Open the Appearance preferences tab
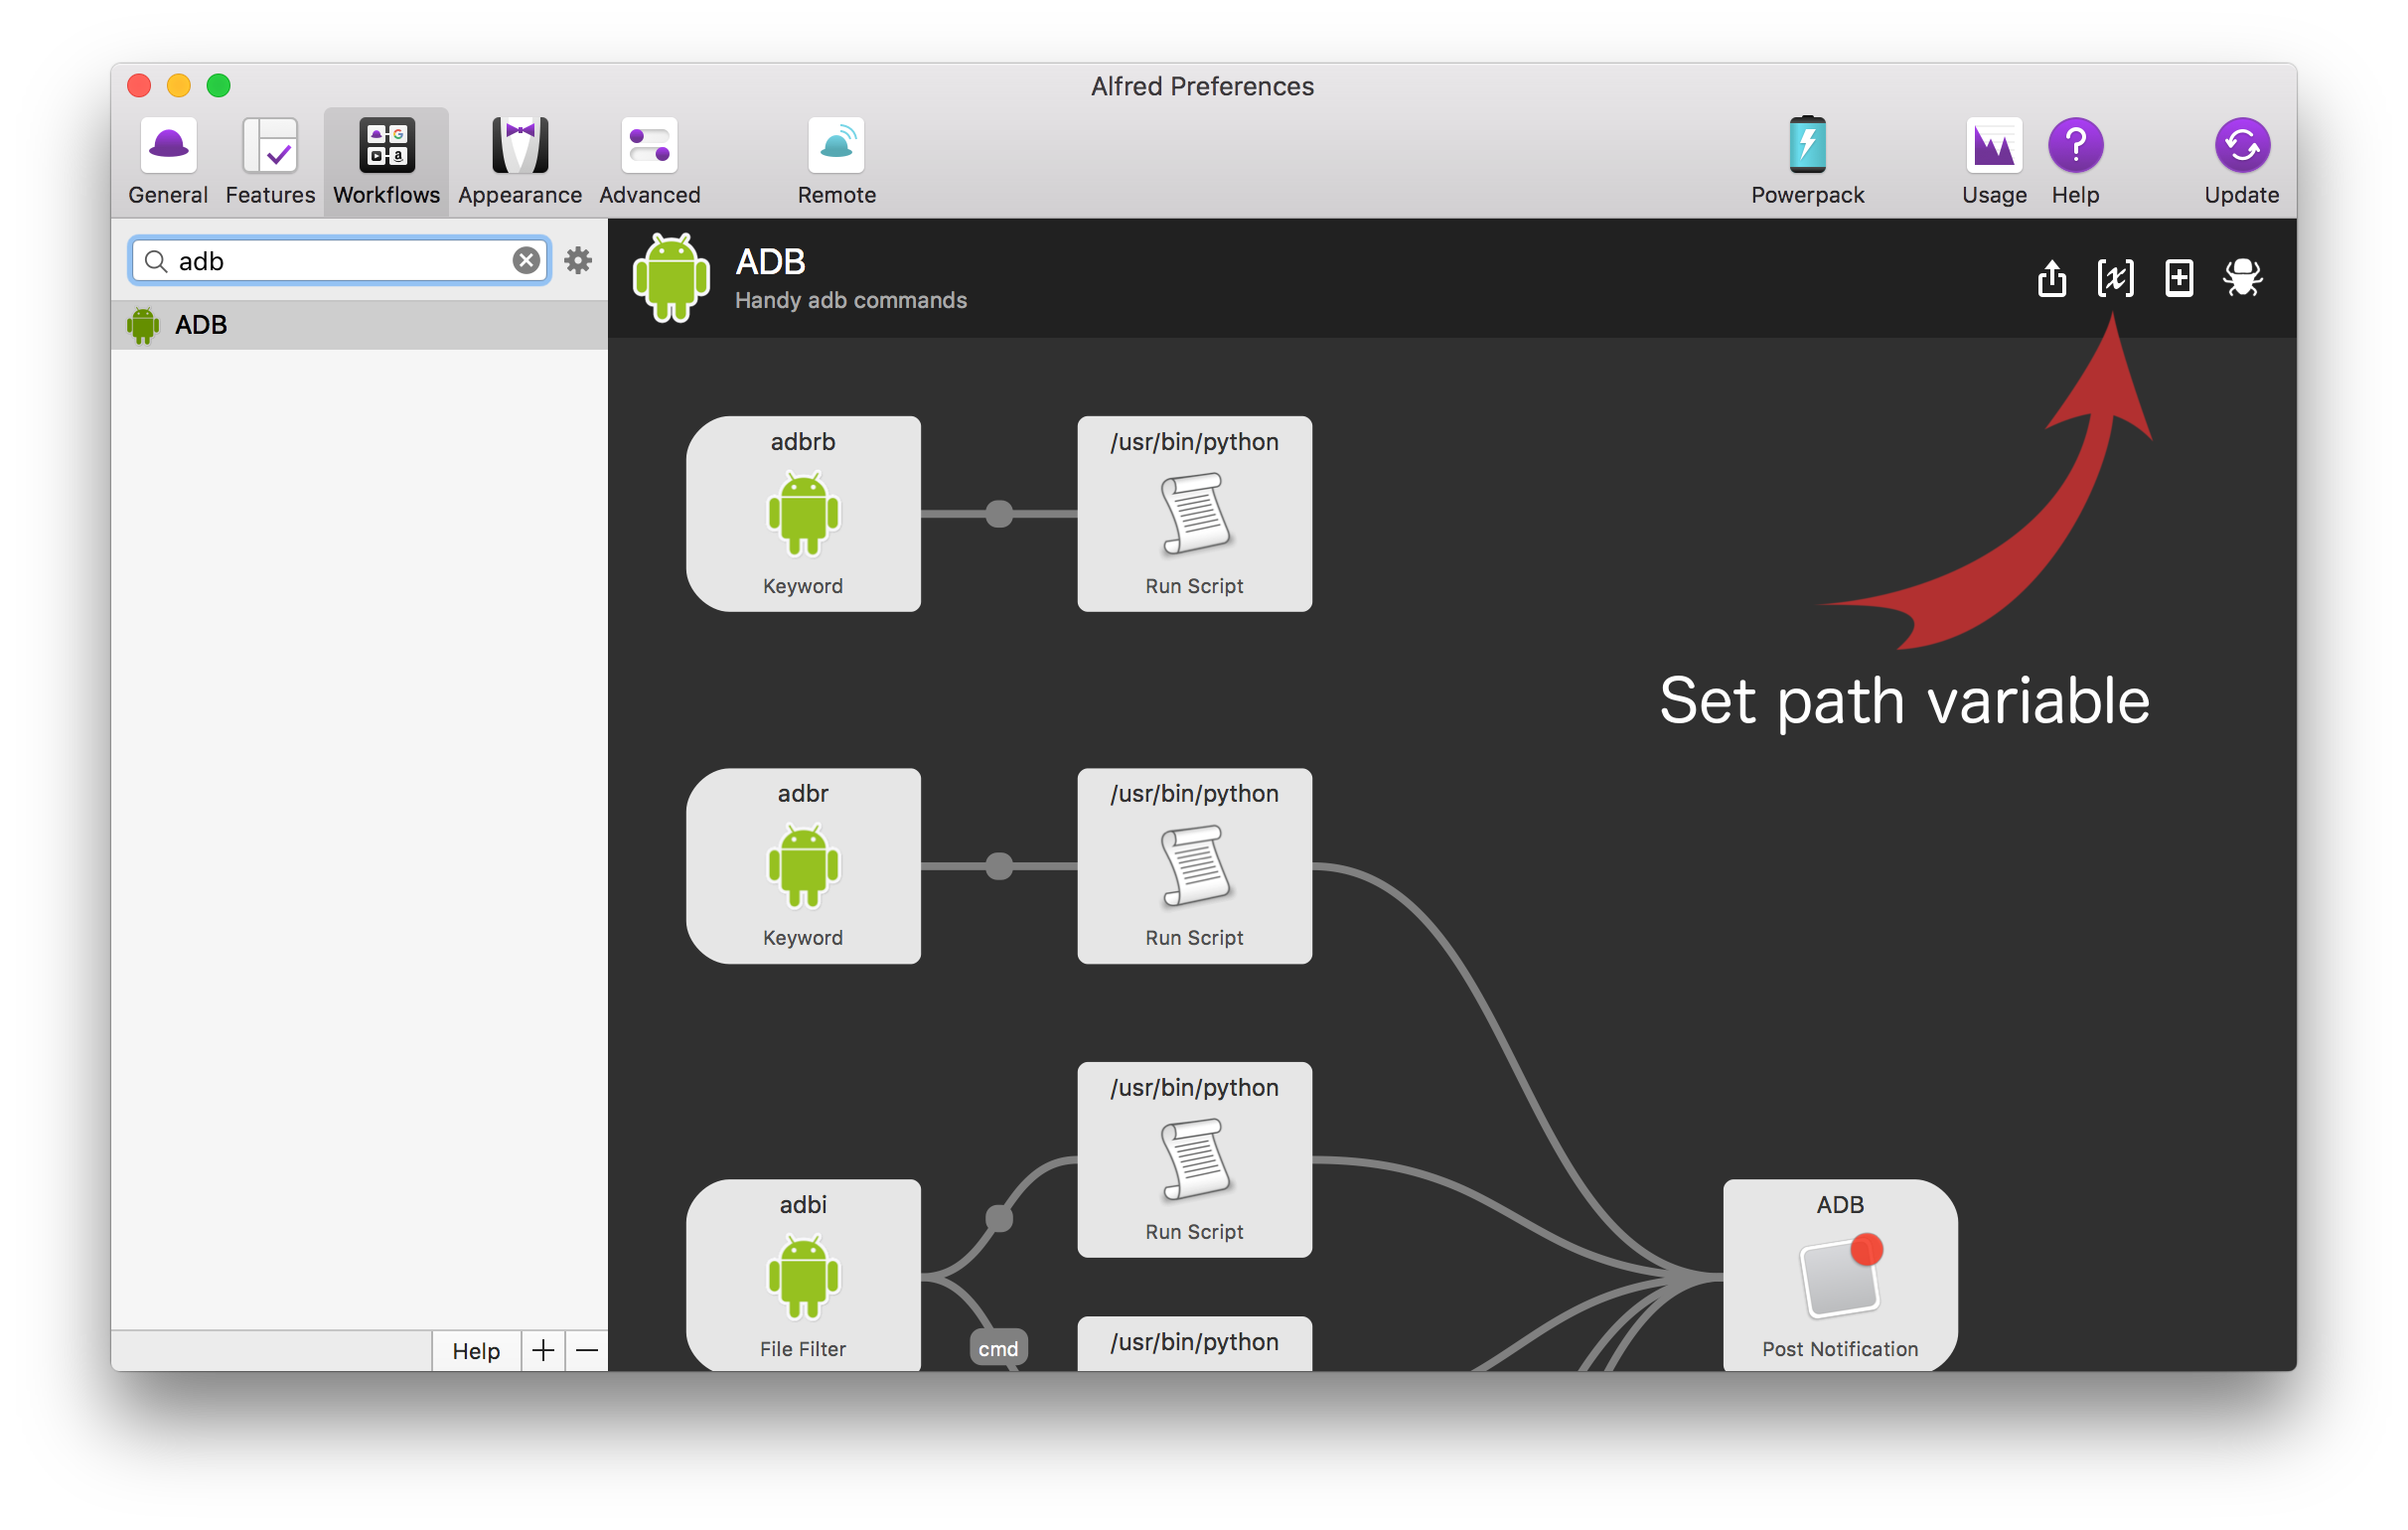This screenshot has width=2408, height=1530. (x=520, y=161)
